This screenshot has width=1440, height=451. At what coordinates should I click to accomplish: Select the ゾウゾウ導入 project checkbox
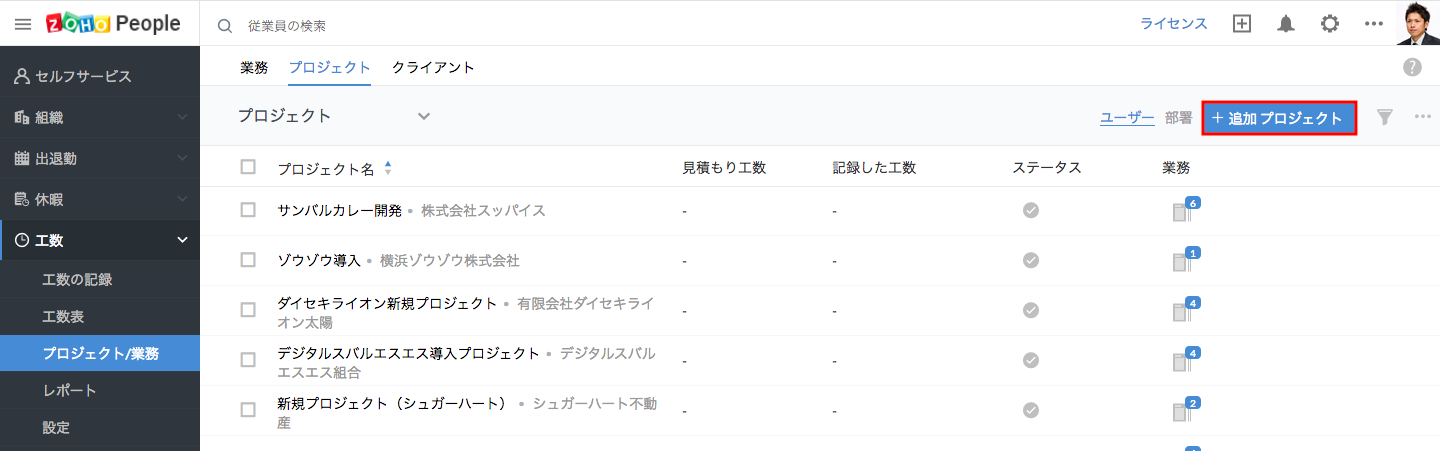click(248, 260)
